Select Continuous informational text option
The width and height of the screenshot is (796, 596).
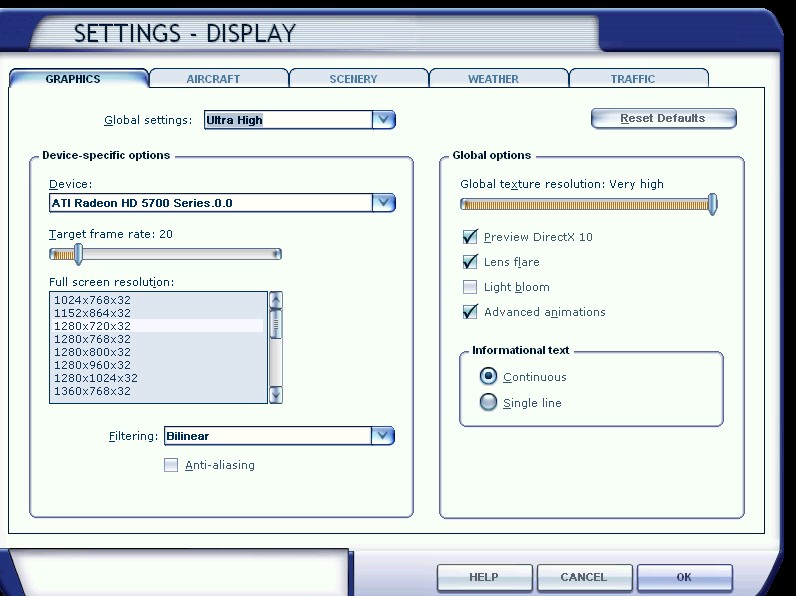point(488,377)
